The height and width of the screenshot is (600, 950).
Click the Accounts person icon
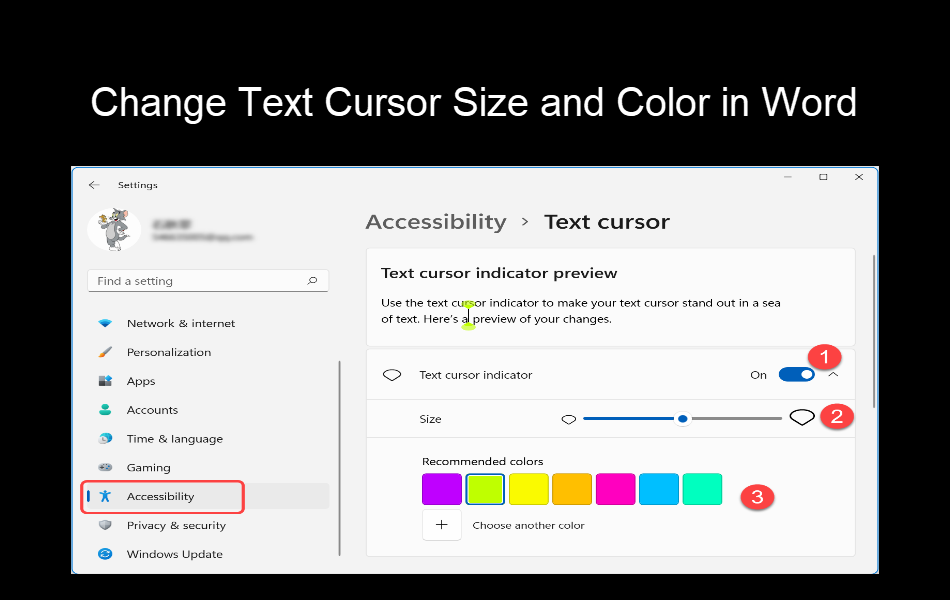click(105, 410)
